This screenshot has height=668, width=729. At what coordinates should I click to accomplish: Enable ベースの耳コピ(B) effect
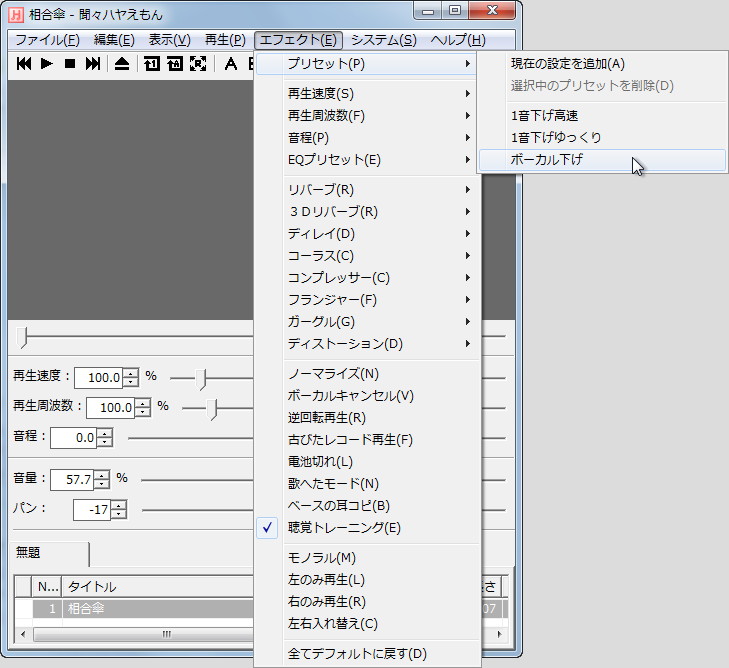point(368,506)
